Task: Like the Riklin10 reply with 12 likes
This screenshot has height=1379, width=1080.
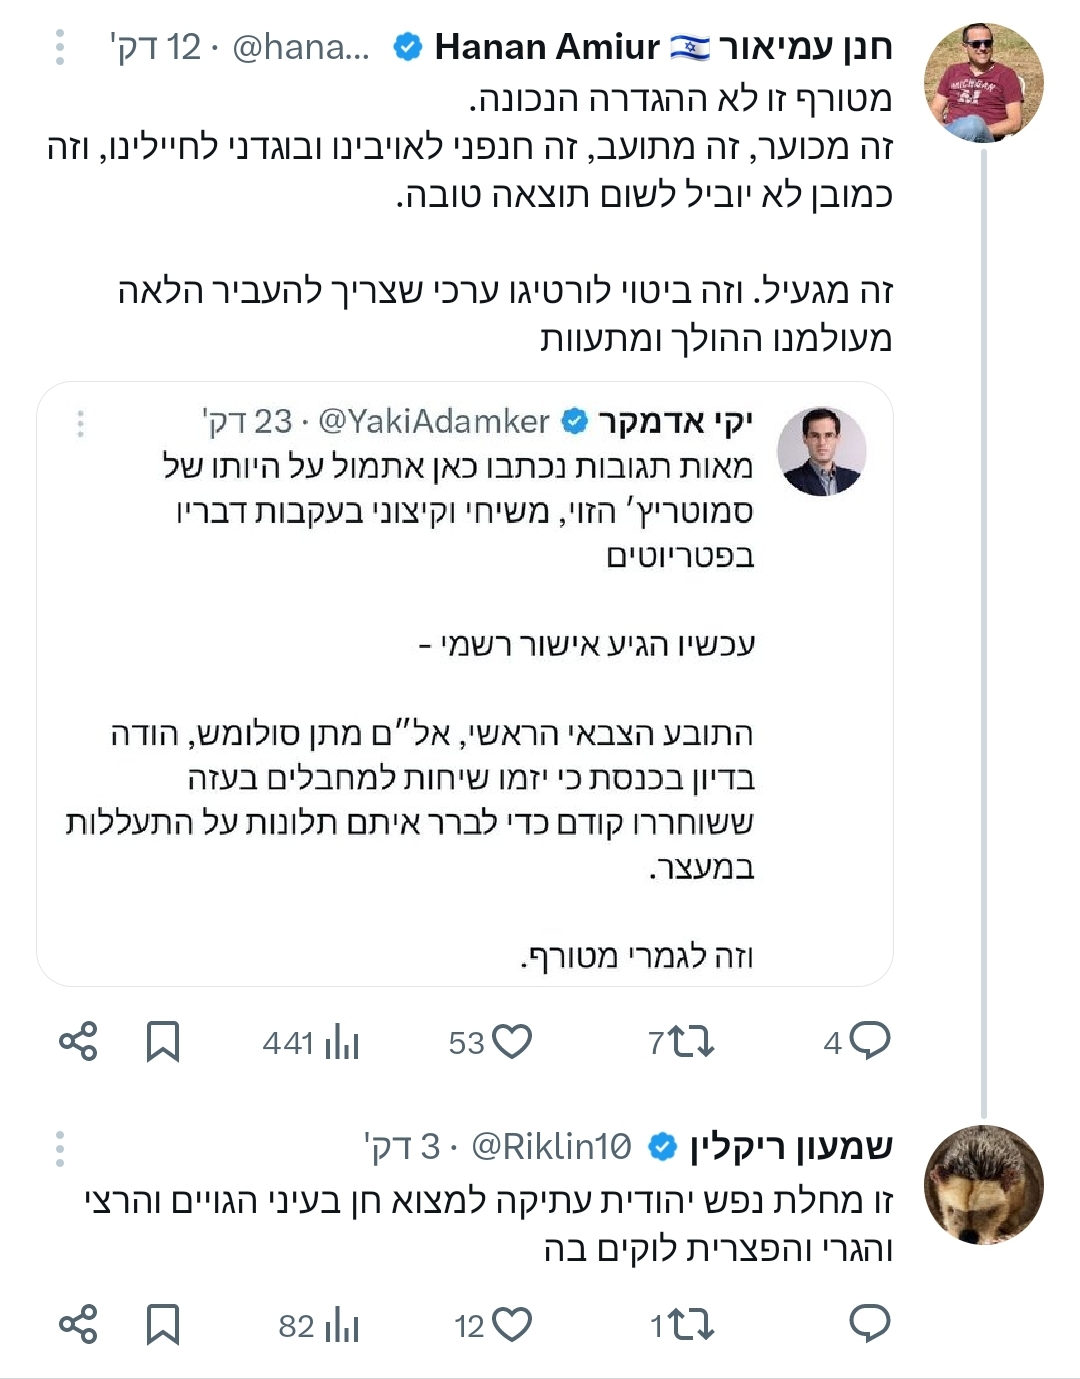Action: tap(513, 1325)
